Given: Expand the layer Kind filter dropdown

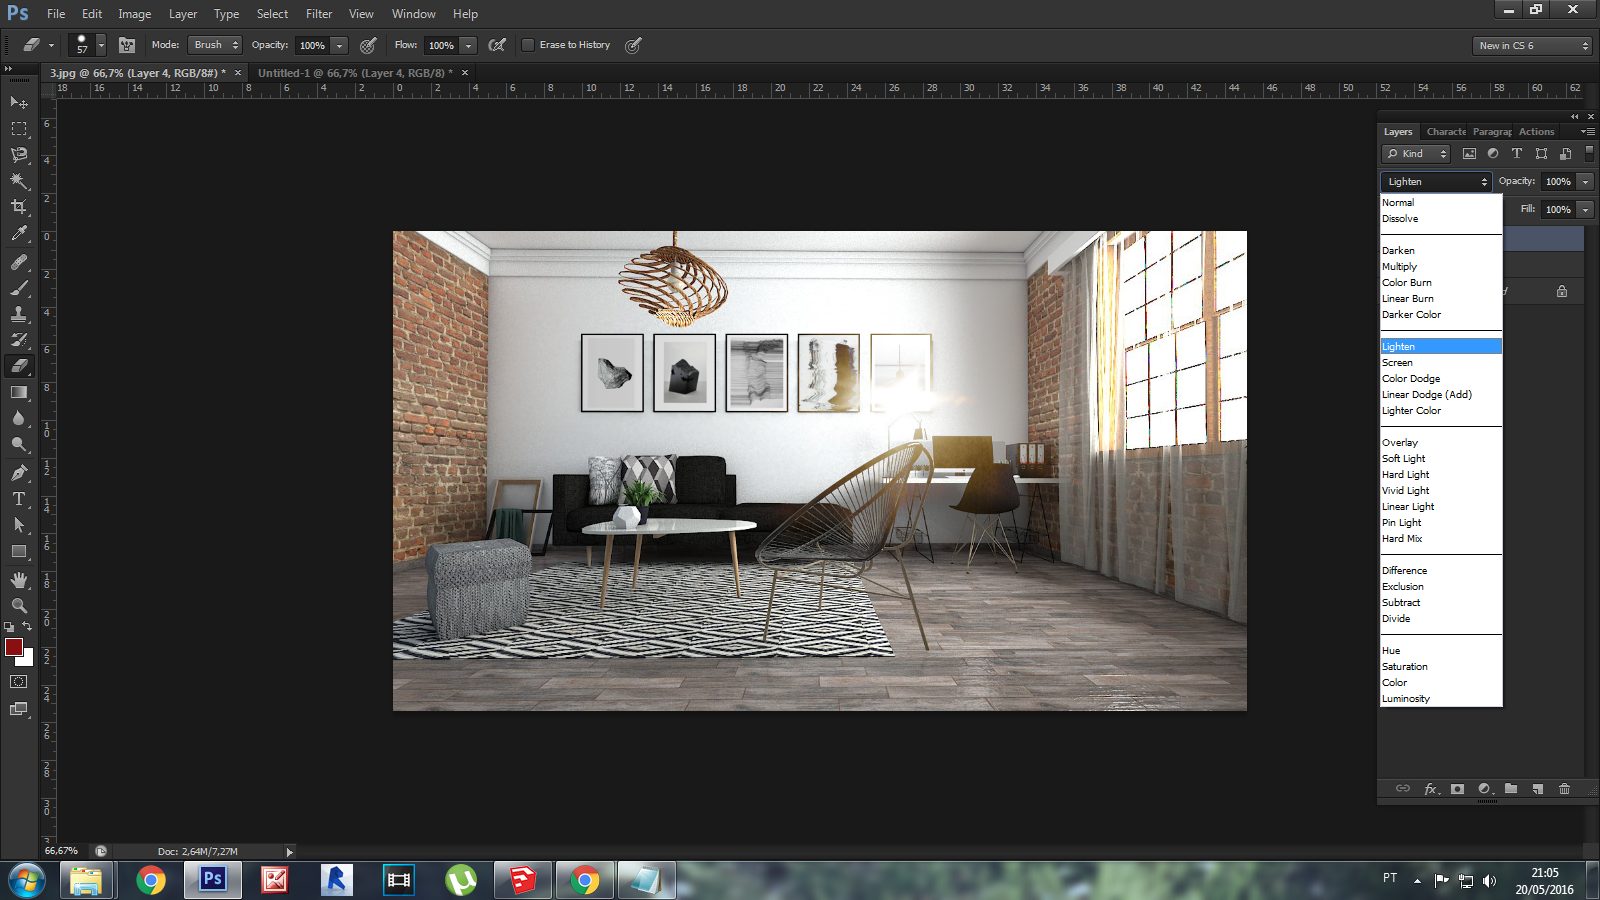Looking at the screenshot, I should [x=1417, y=154].
